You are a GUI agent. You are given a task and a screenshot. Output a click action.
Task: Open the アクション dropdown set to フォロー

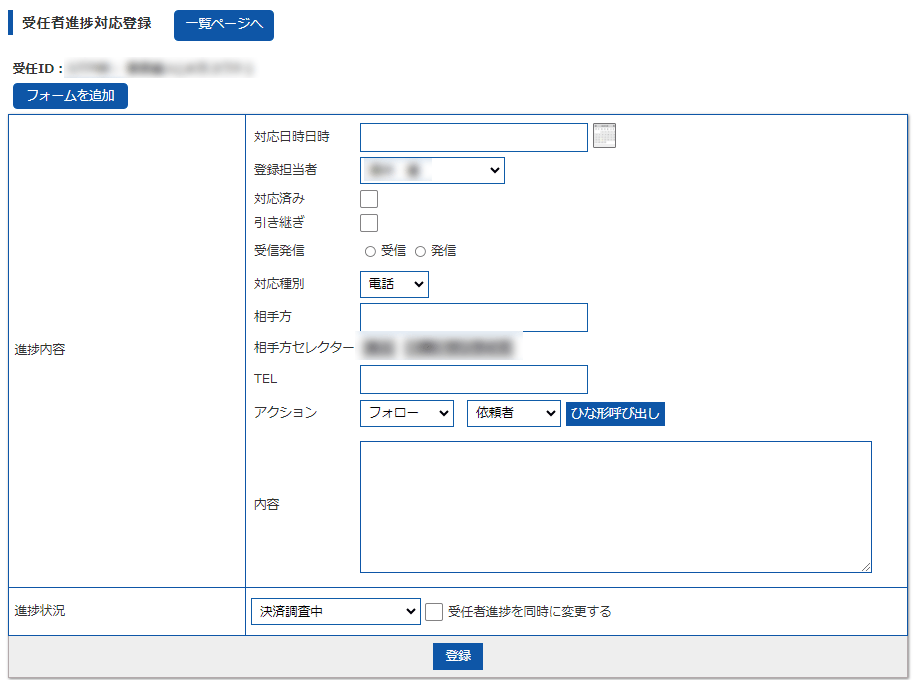coord(406,413)
